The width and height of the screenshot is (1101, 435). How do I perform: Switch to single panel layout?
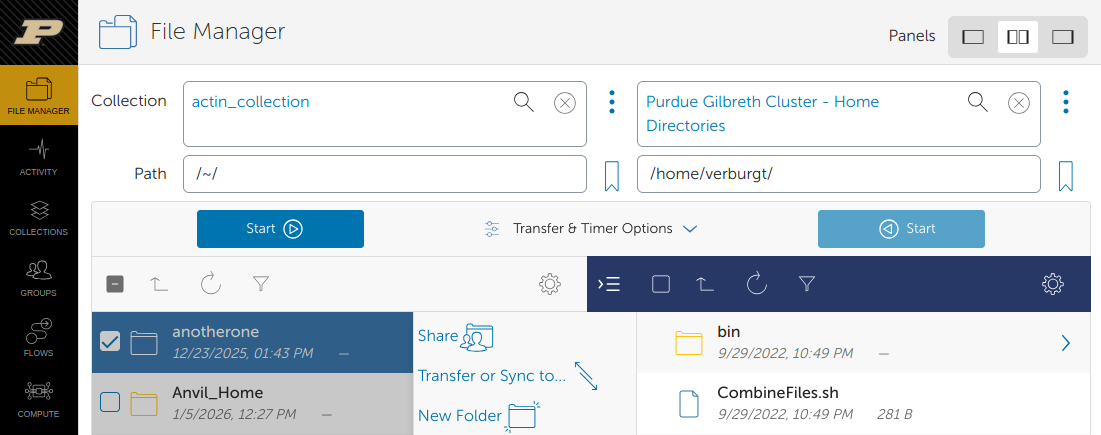[973, 36]
